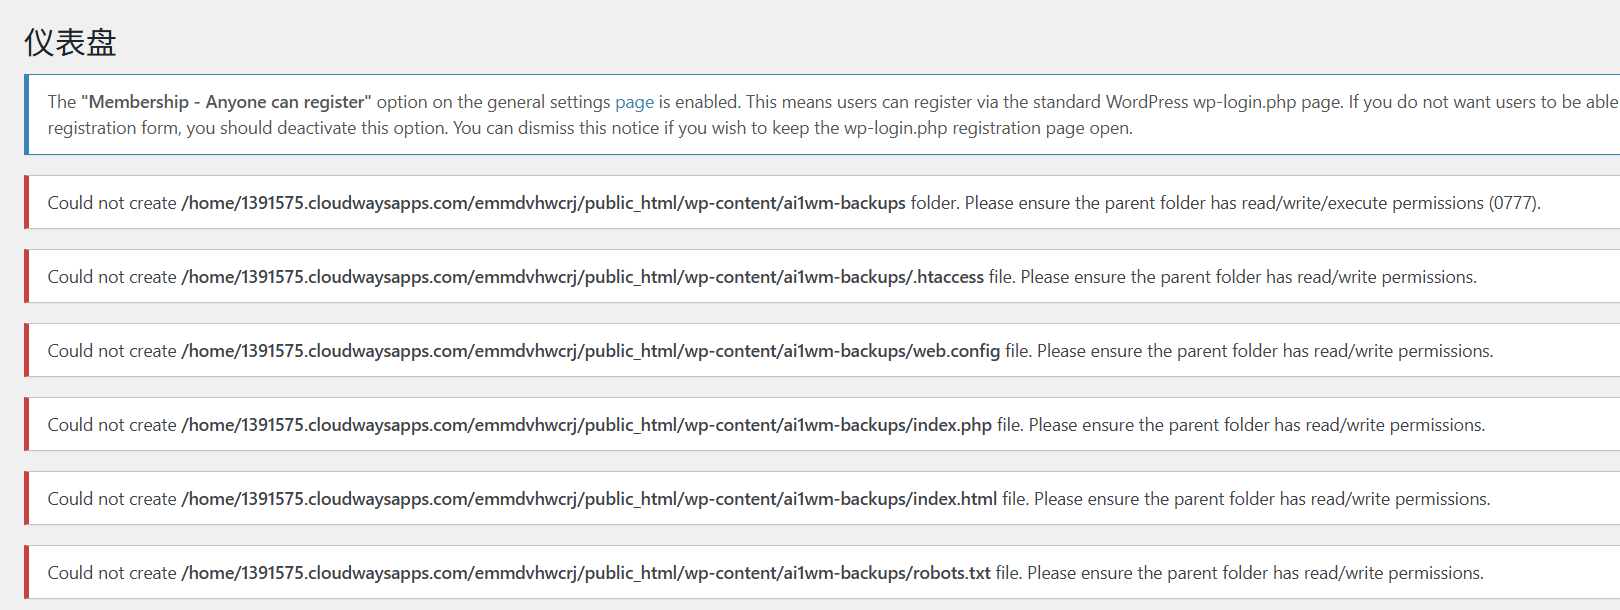The image size is (1620, 610).
Task: Click the text "You can dismiss this notice"
Action: pos(556,128)
